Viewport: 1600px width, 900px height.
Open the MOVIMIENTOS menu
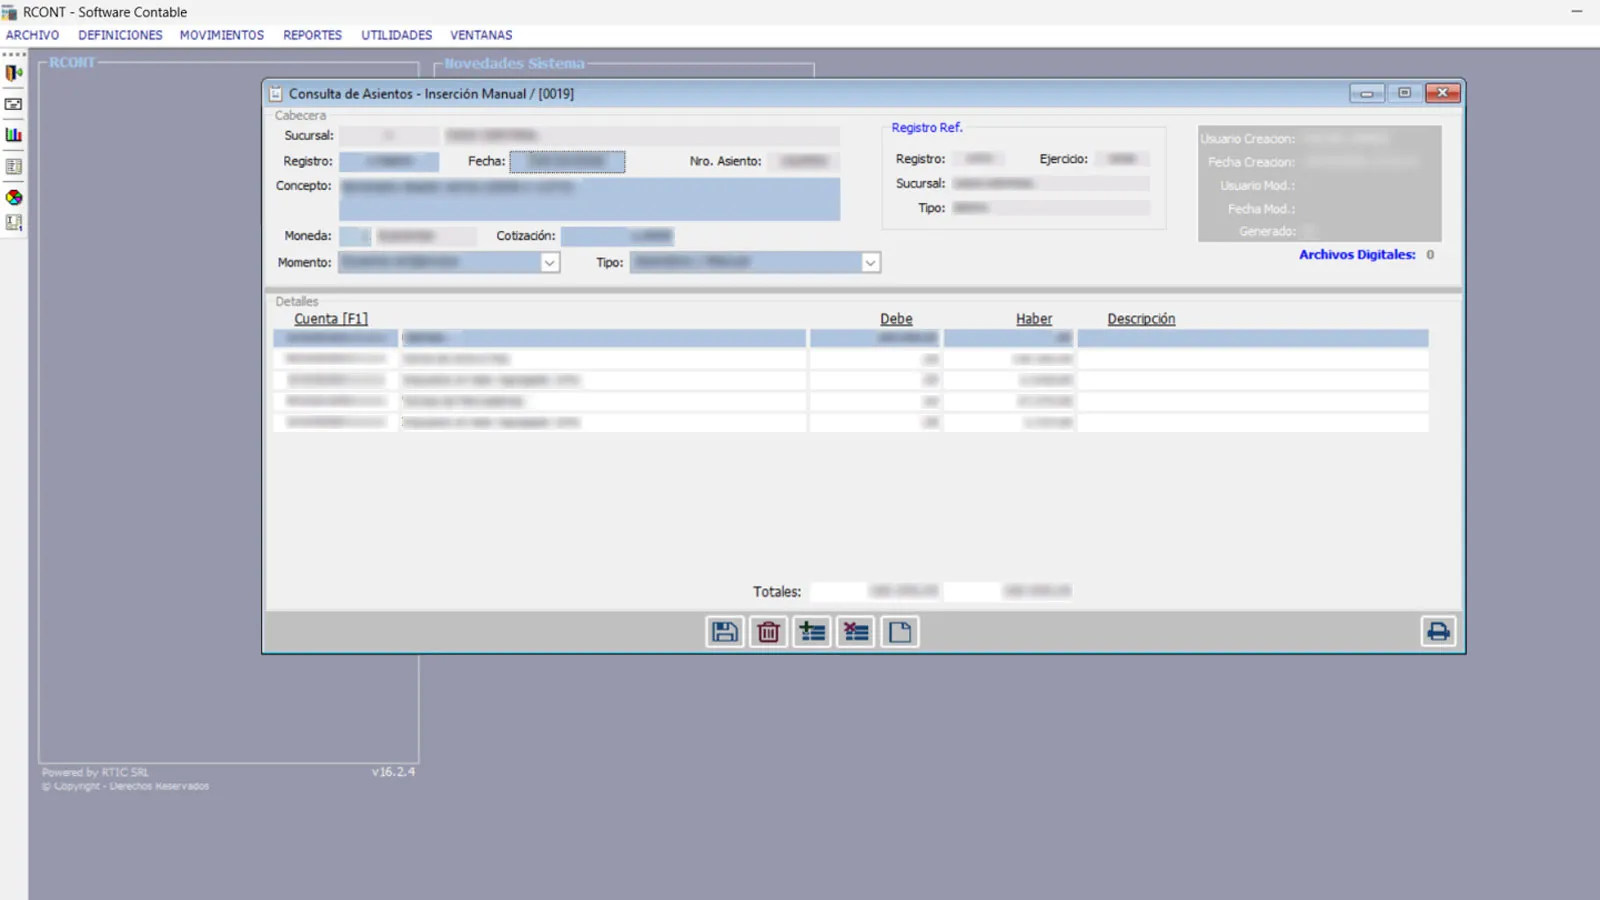click(222, 35)
